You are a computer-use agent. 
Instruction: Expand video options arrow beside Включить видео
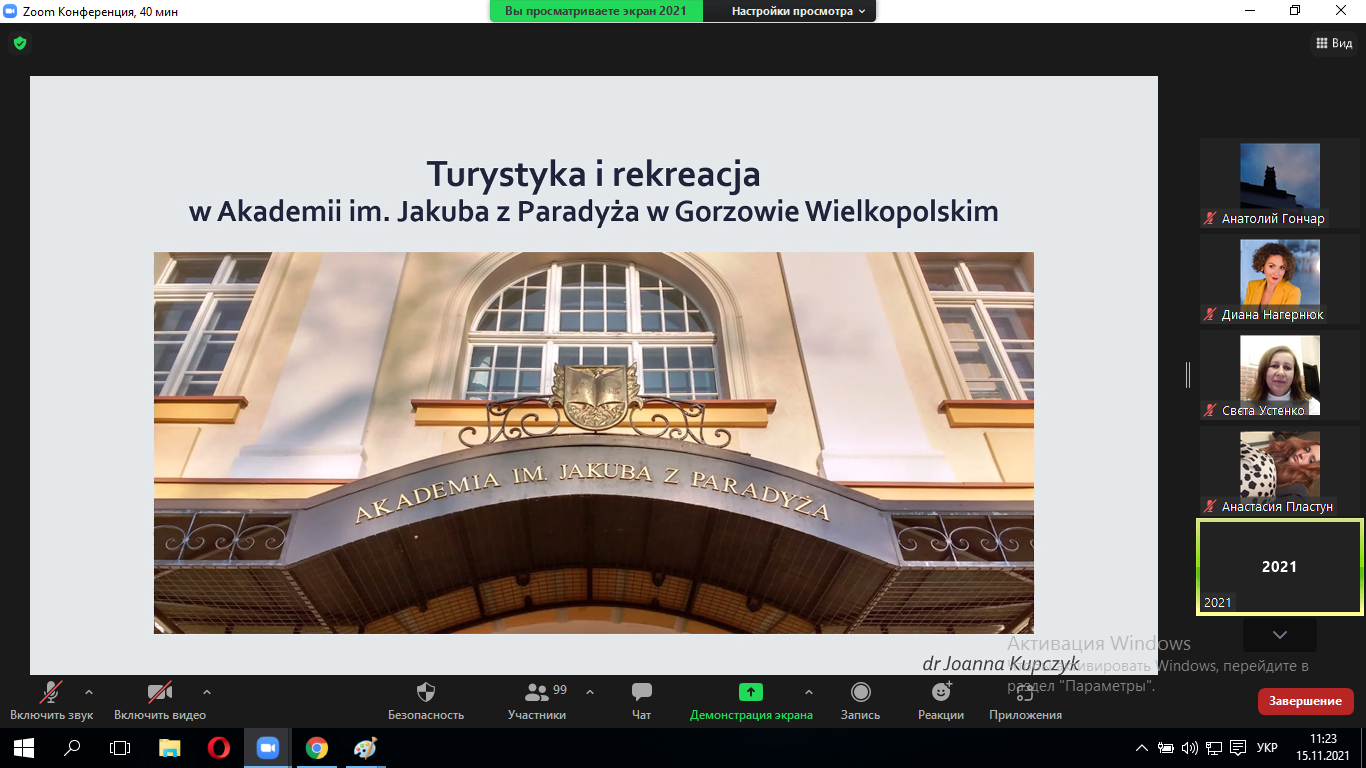(x=207, y=692)
